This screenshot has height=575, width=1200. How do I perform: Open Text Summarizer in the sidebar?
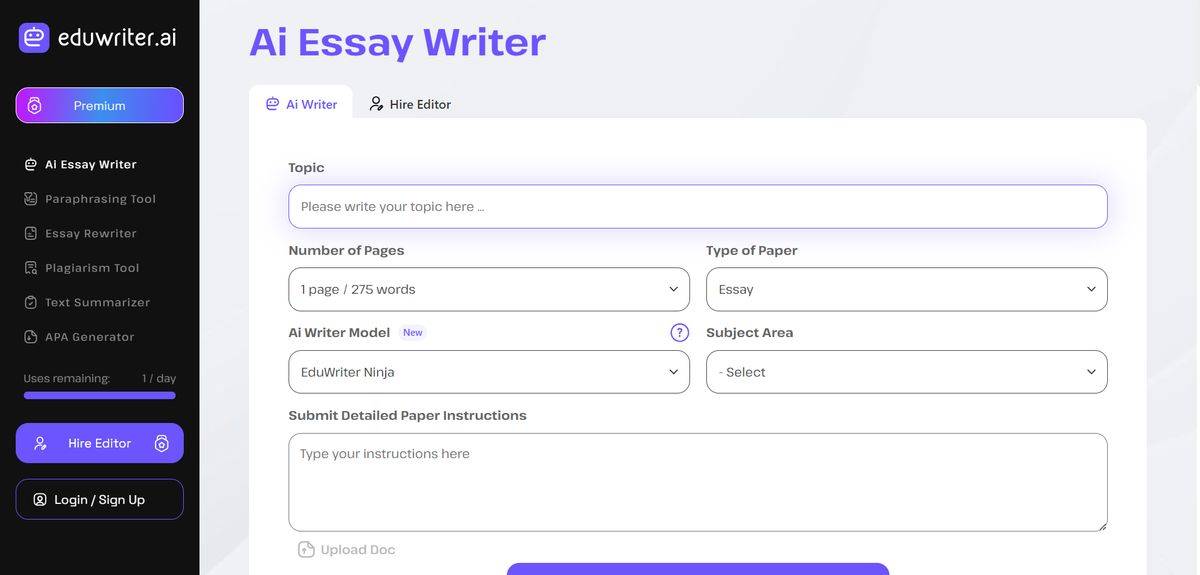87,302
